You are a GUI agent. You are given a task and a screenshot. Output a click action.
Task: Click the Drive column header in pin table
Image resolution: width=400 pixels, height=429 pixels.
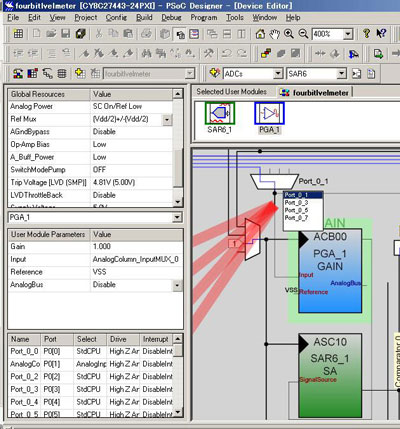coord(123,339)
